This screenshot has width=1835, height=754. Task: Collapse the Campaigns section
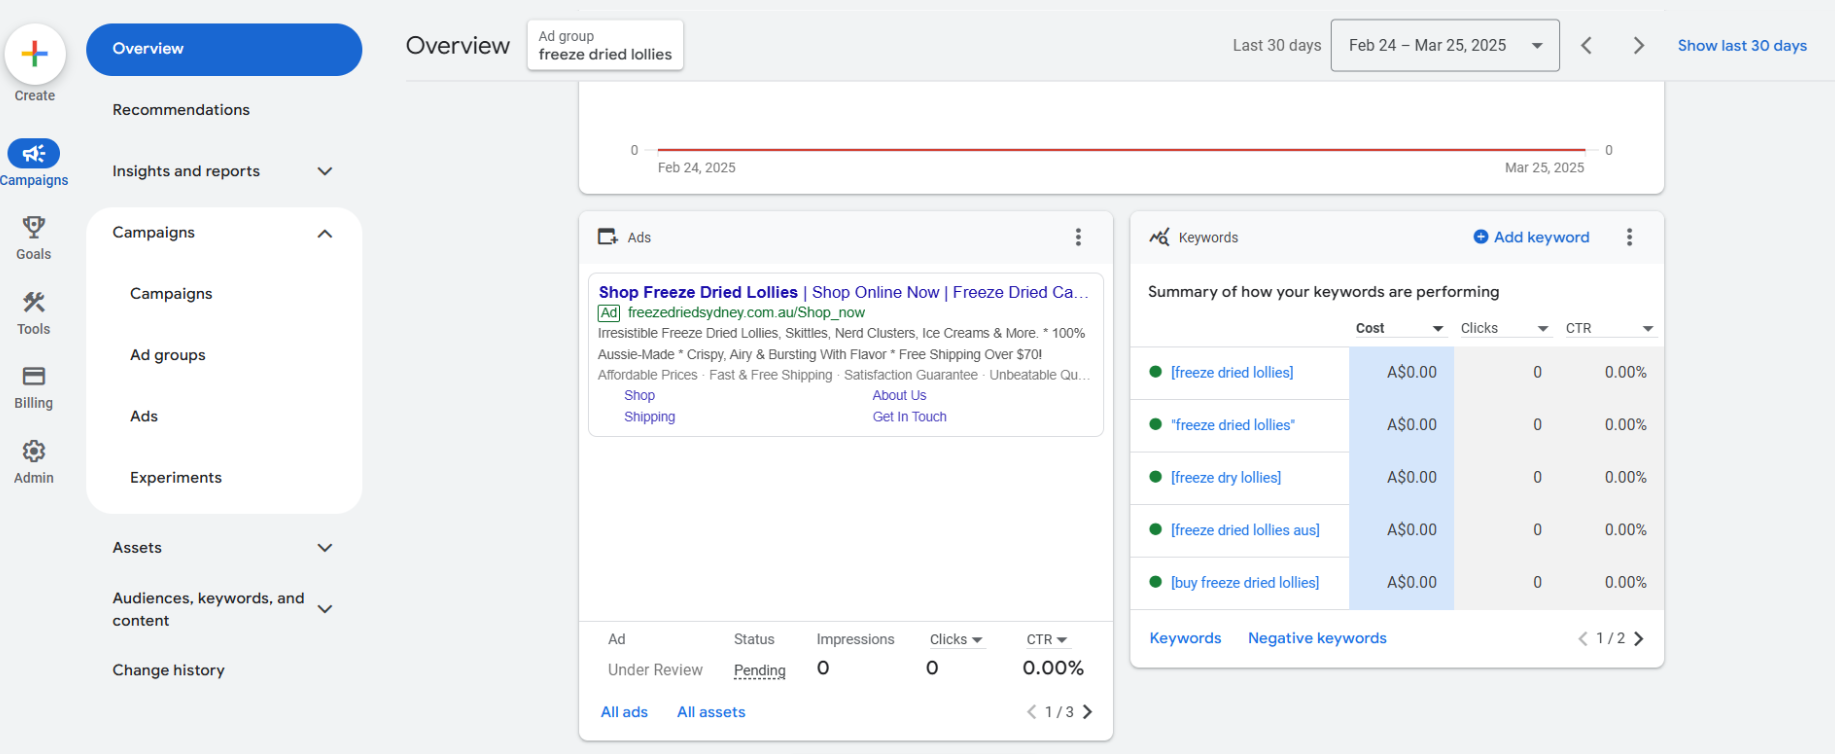pos(324,233)
